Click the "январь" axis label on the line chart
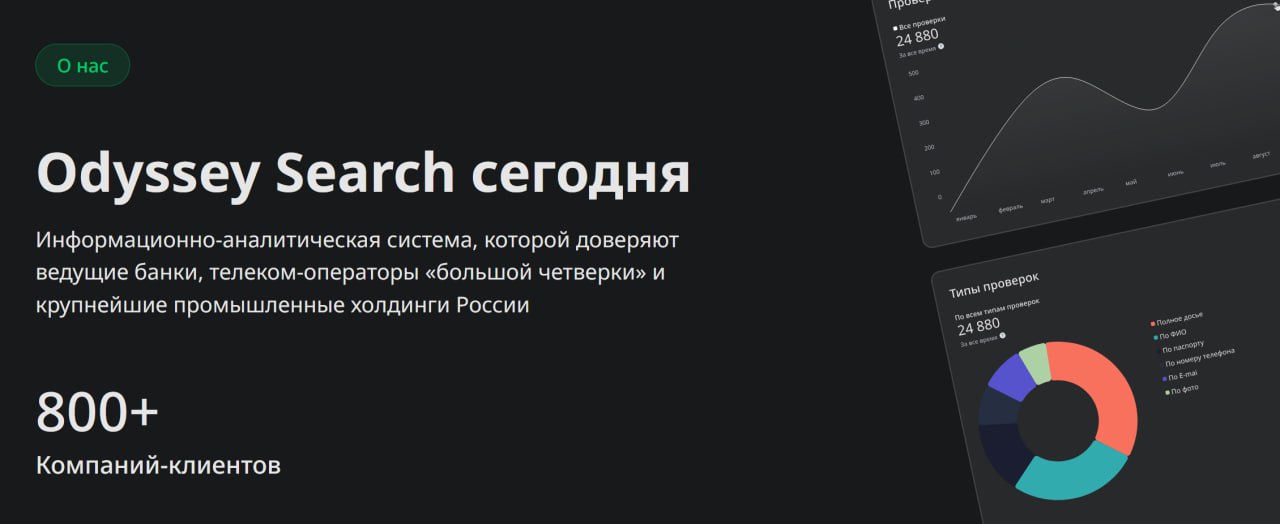The image size is (1280, 524). coord(966,216)
